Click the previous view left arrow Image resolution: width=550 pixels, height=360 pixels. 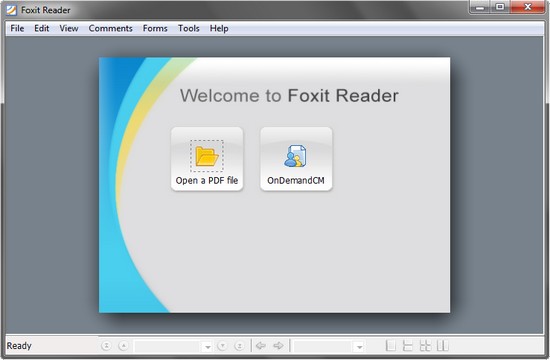coord(261,346)
